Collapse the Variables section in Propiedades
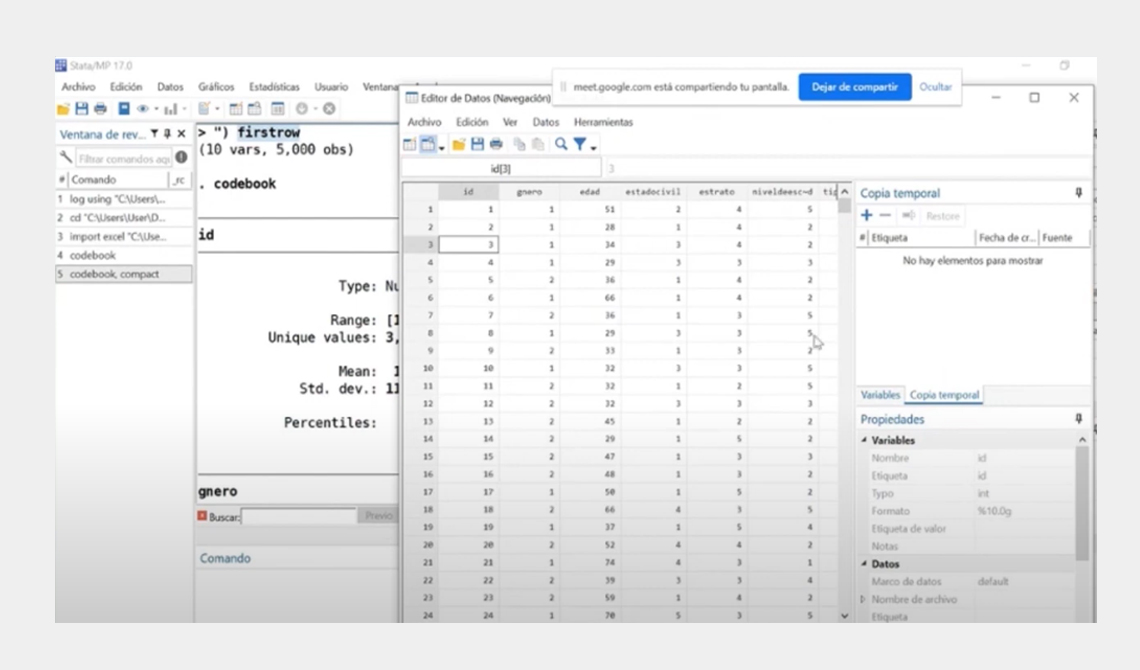 pyautogui.click(x=864, y=440)
